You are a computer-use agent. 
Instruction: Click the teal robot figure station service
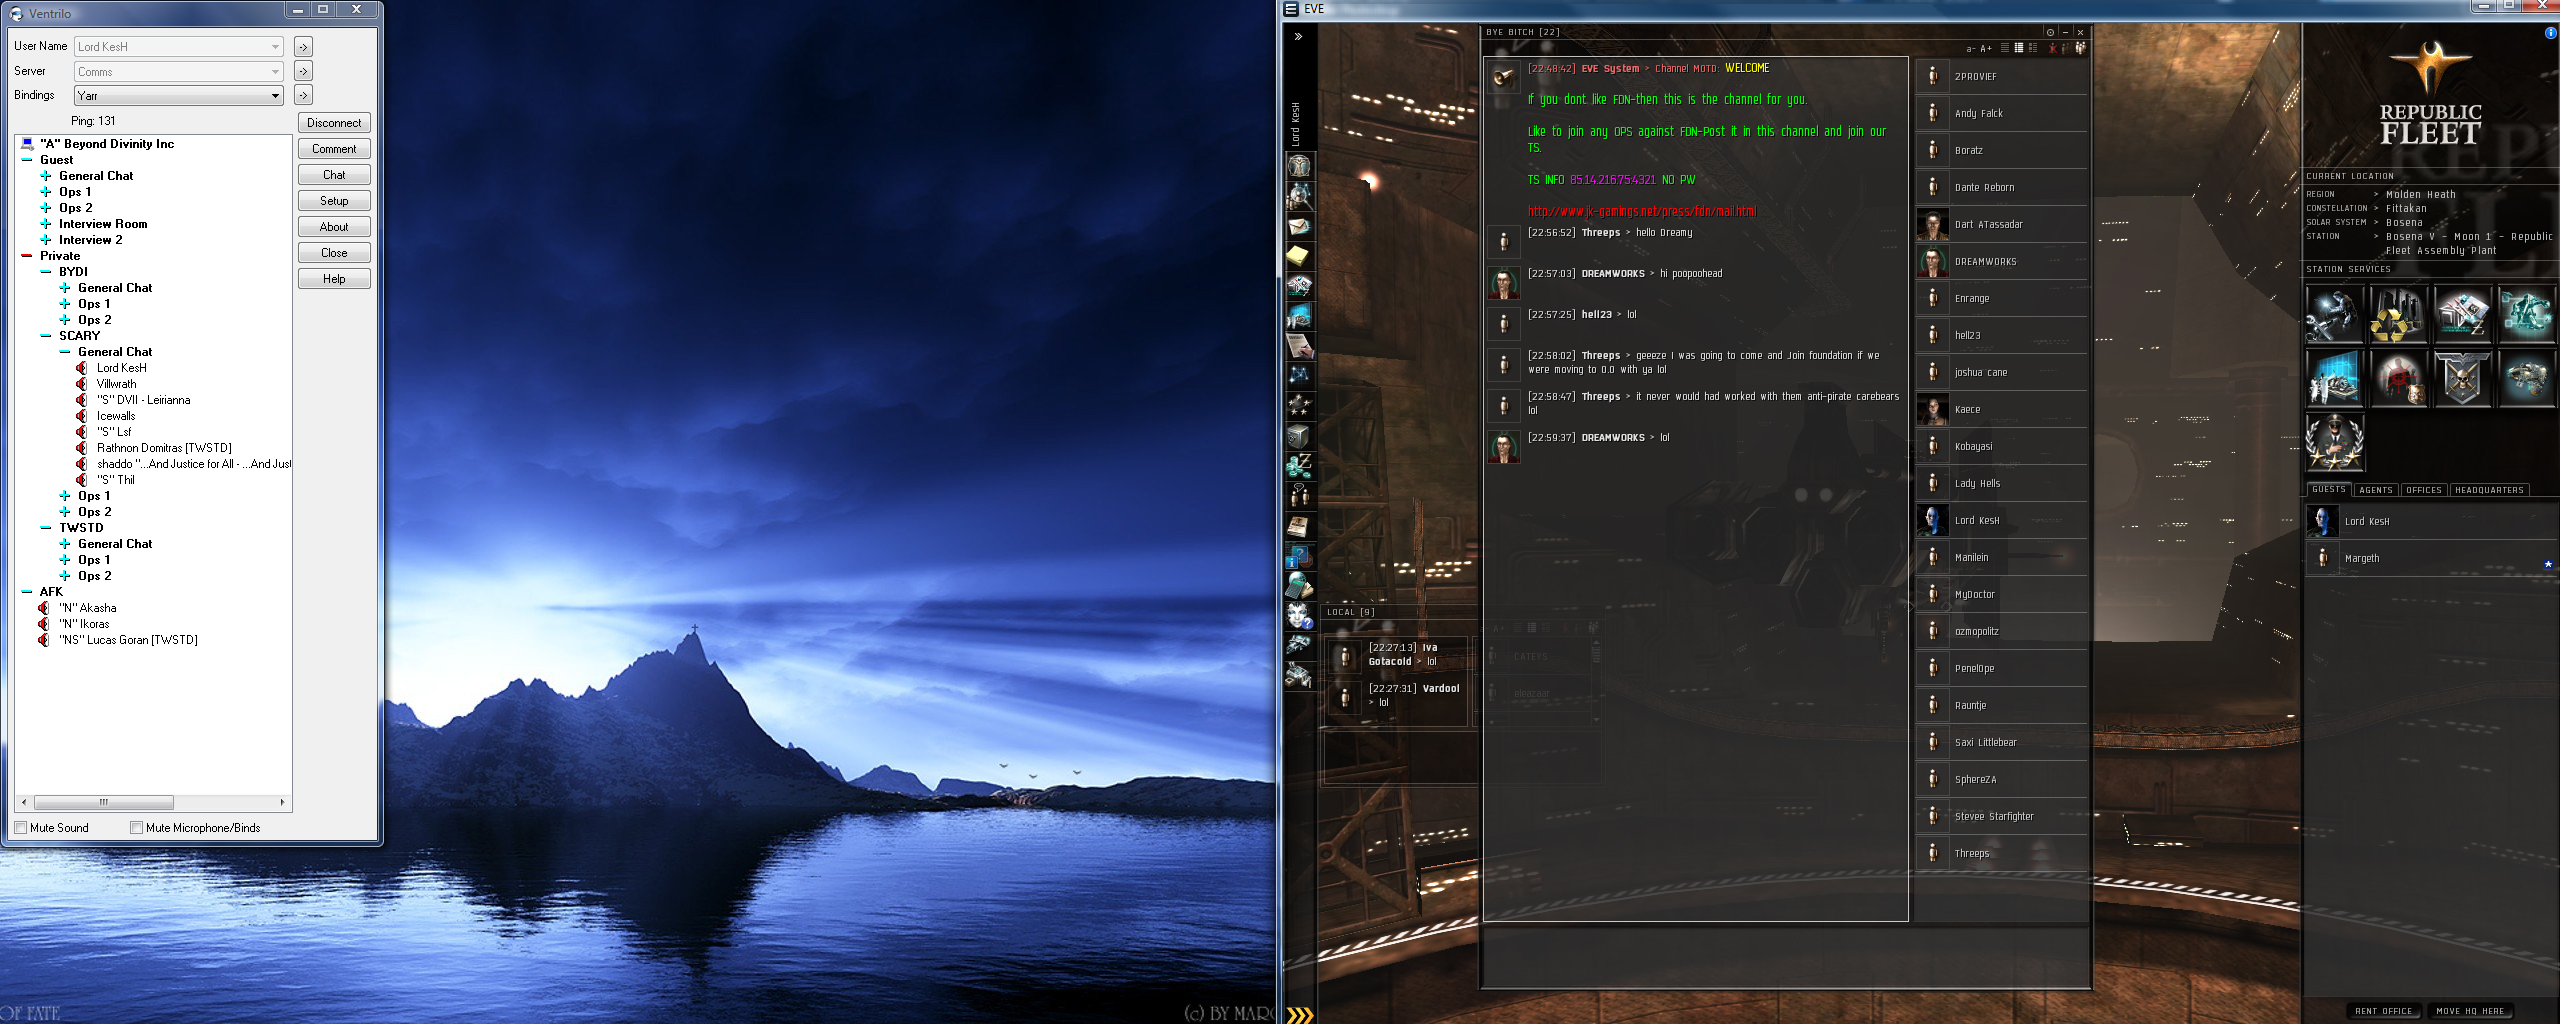2526,314
